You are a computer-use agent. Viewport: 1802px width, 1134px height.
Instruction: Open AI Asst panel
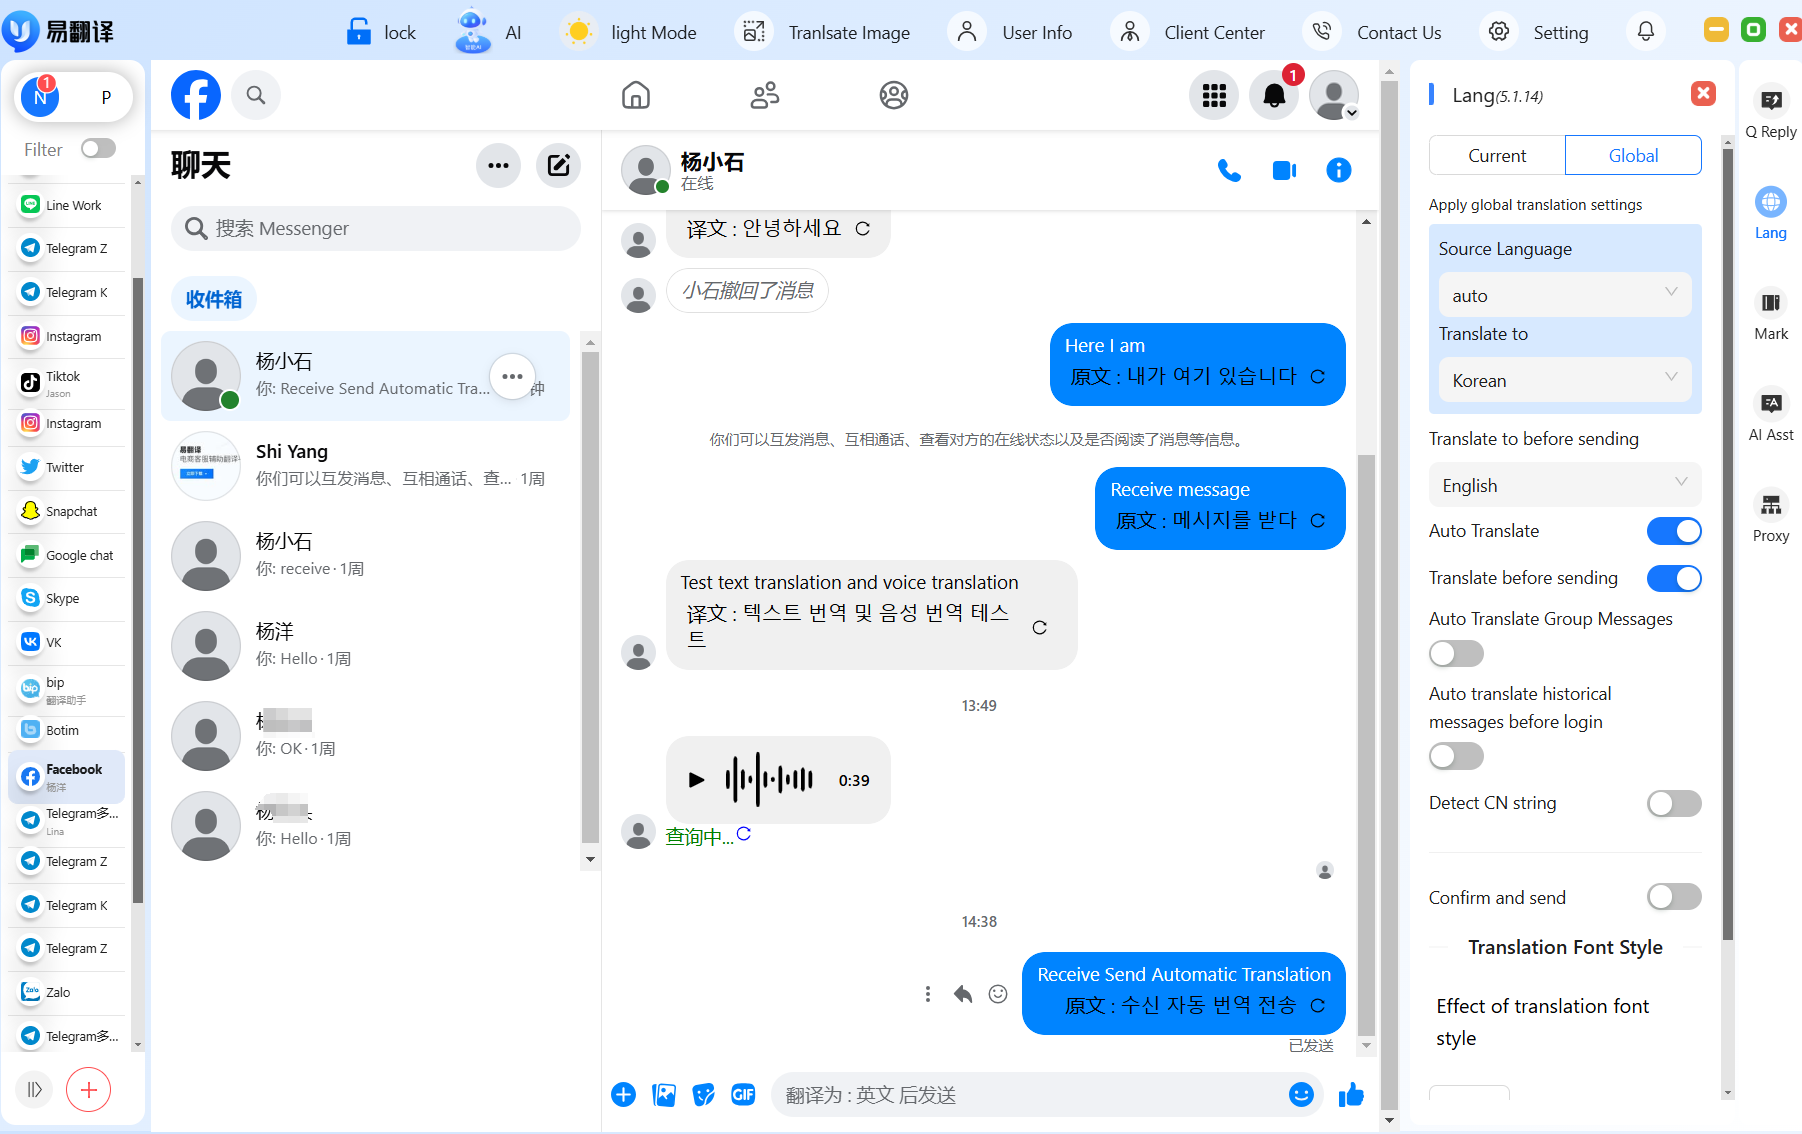[x=1771, y=414]
